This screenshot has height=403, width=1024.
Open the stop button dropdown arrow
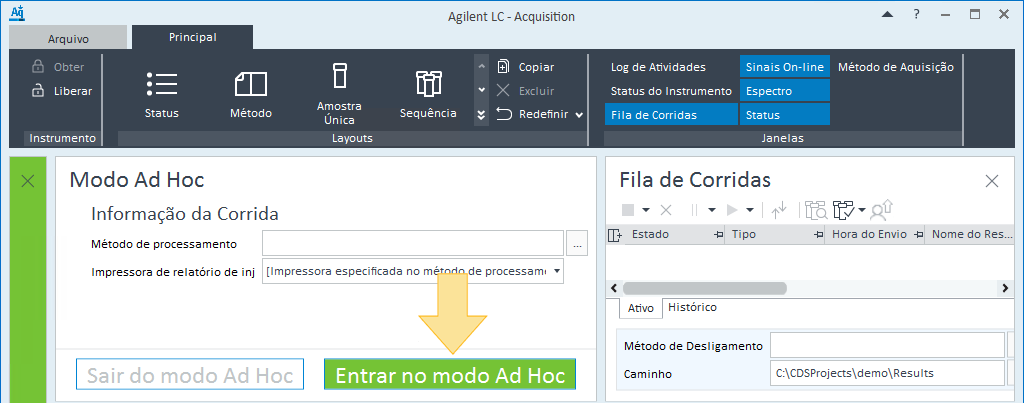645,210
